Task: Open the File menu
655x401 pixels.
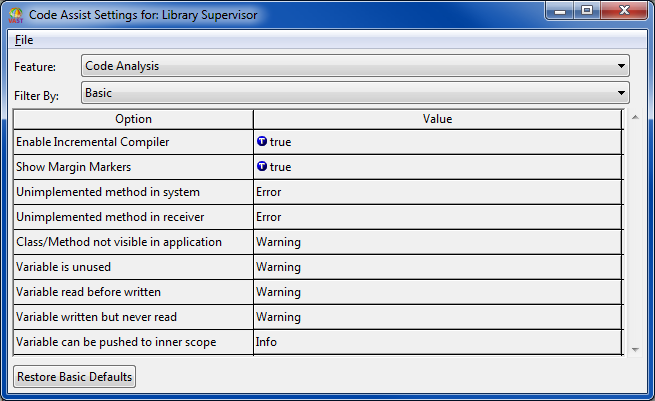Action: (24, 40)
